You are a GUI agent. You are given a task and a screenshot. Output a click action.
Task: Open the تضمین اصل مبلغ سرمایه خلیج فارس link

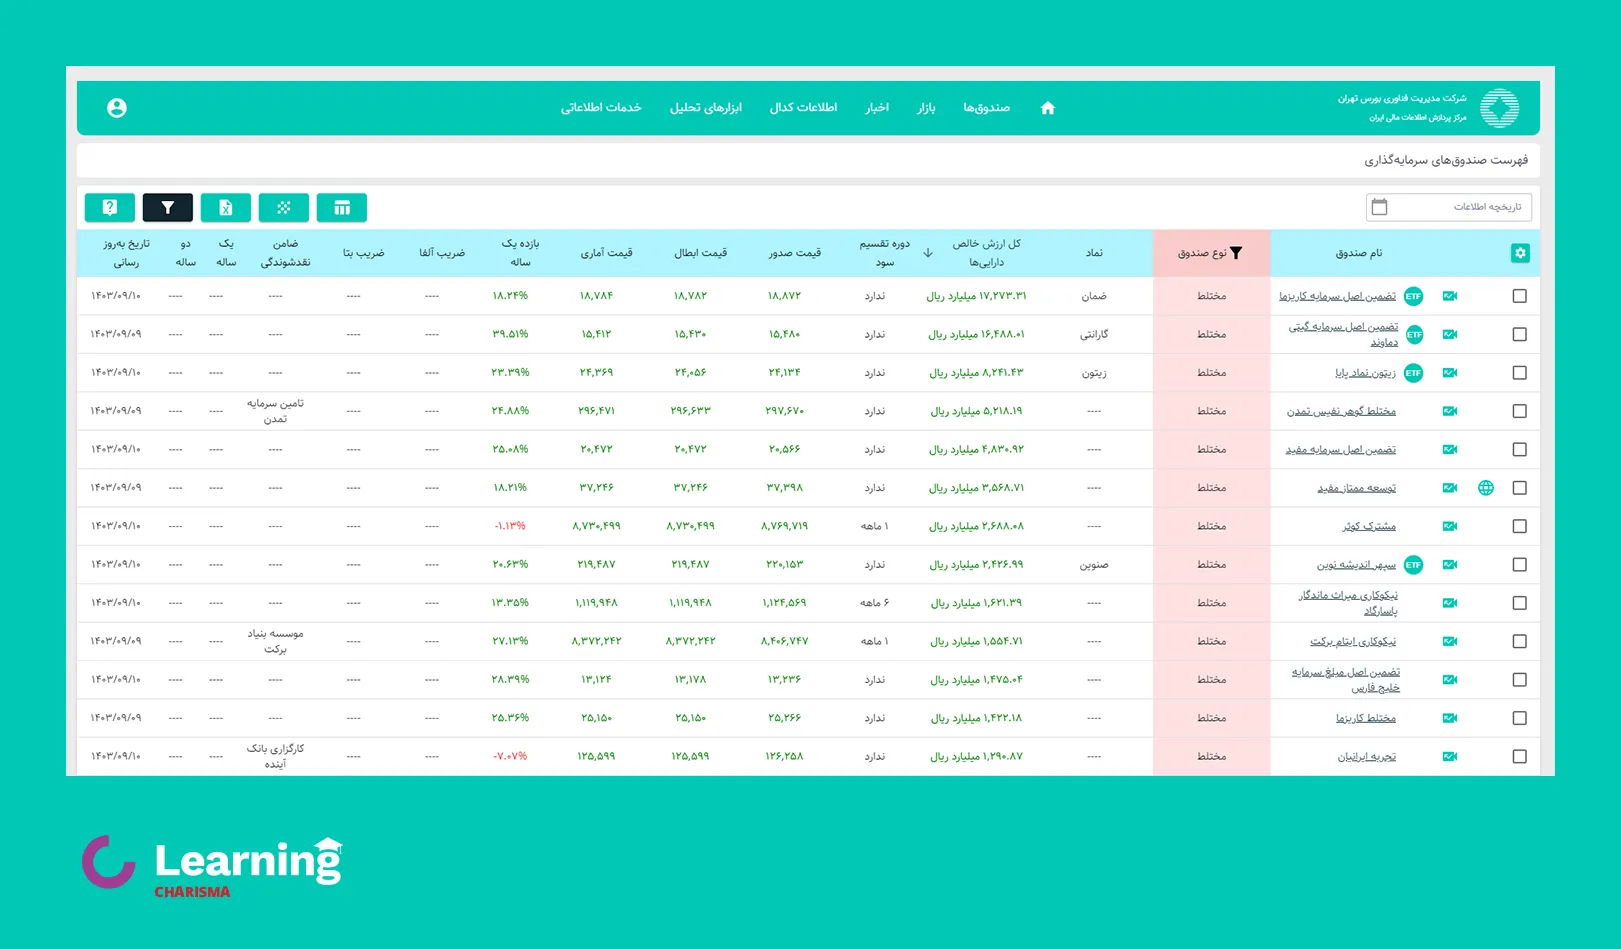tap(1346, 680)
